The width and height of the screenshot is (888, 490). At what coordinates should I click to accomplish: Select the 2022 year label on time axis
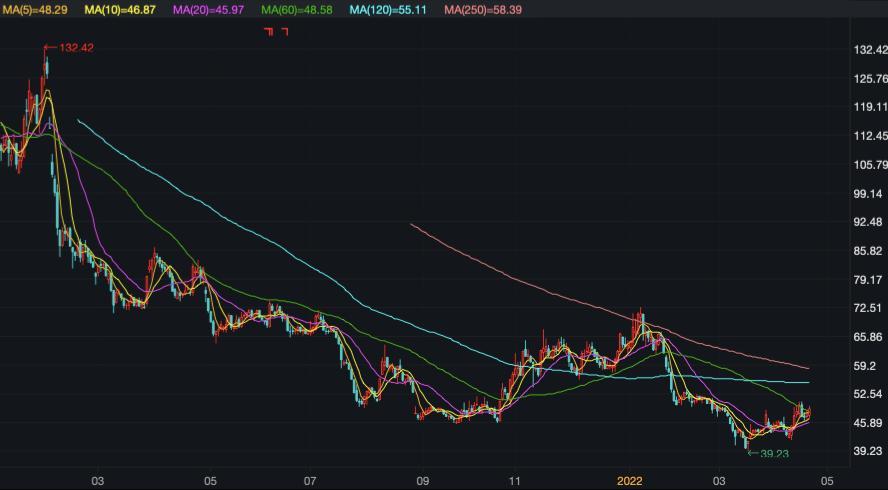click(631, 481)
